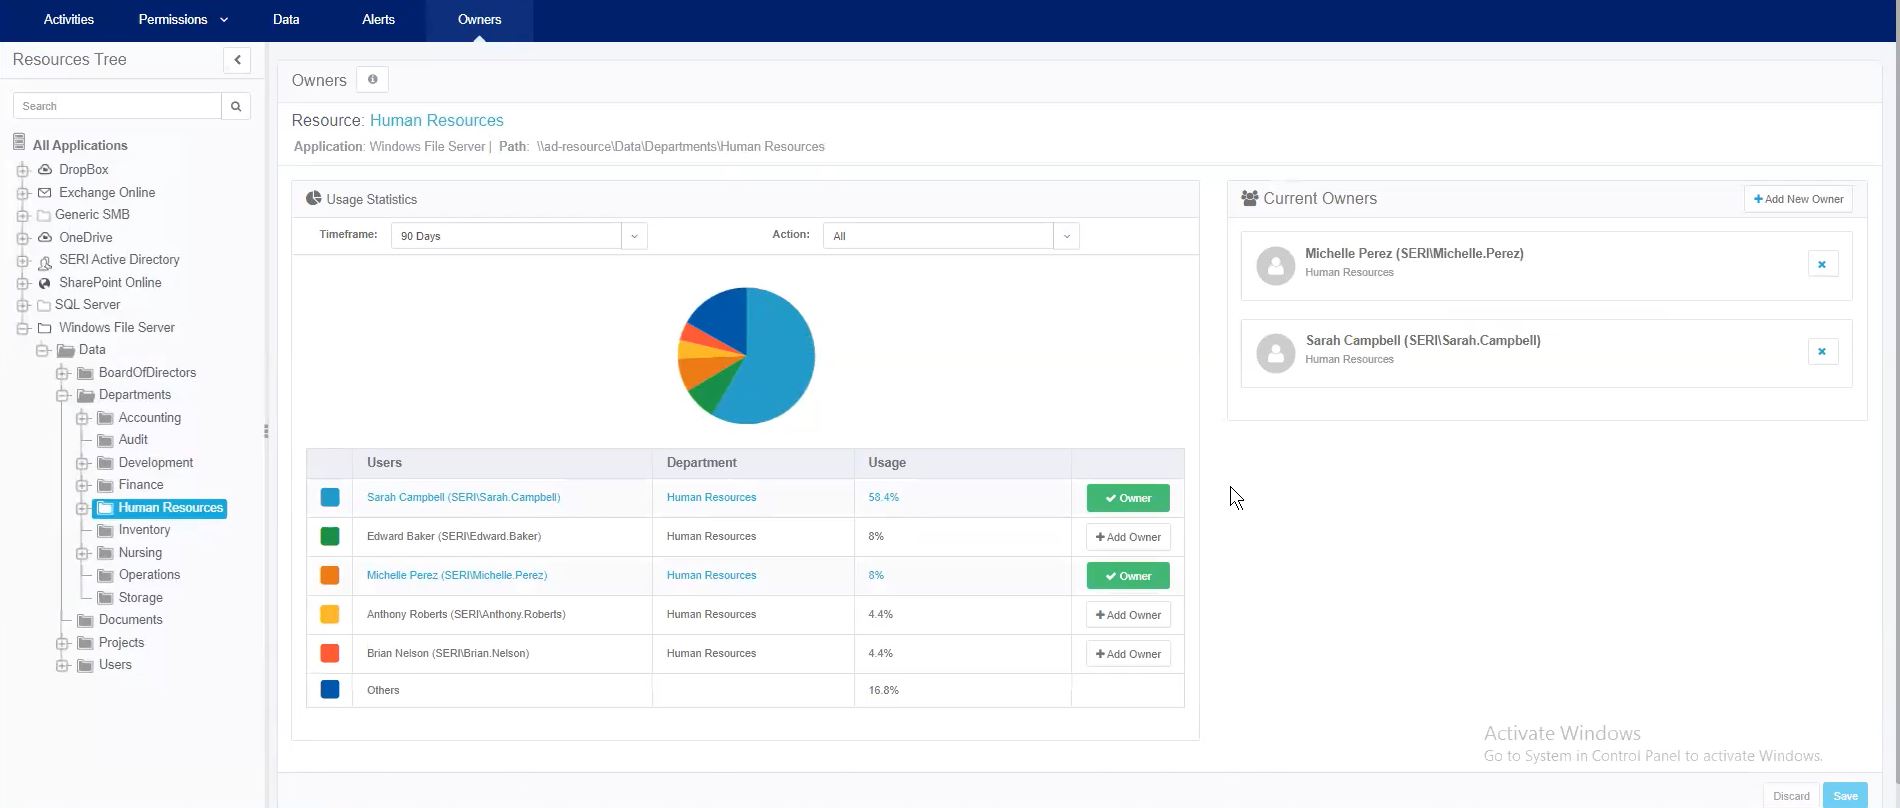The height and width of the screenshot is (808, 1900).
Task: Click the search magnifier icon
Action: 236,106
